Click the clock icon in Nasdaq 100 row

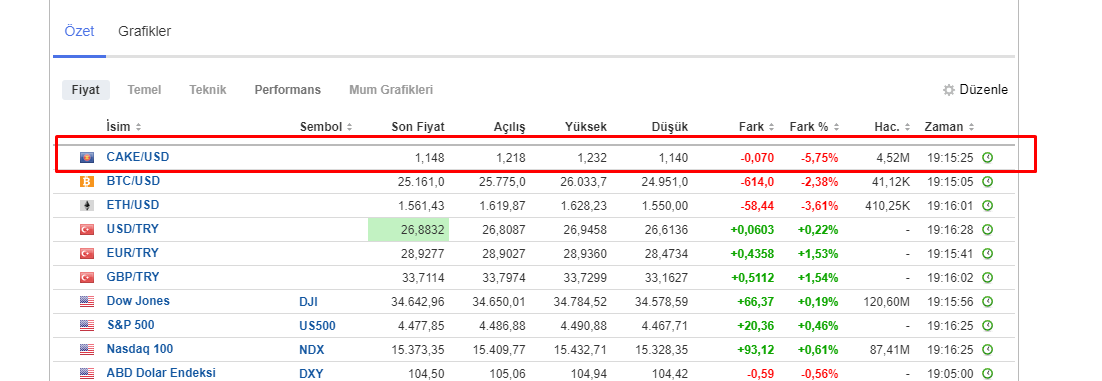pos(987,349)
